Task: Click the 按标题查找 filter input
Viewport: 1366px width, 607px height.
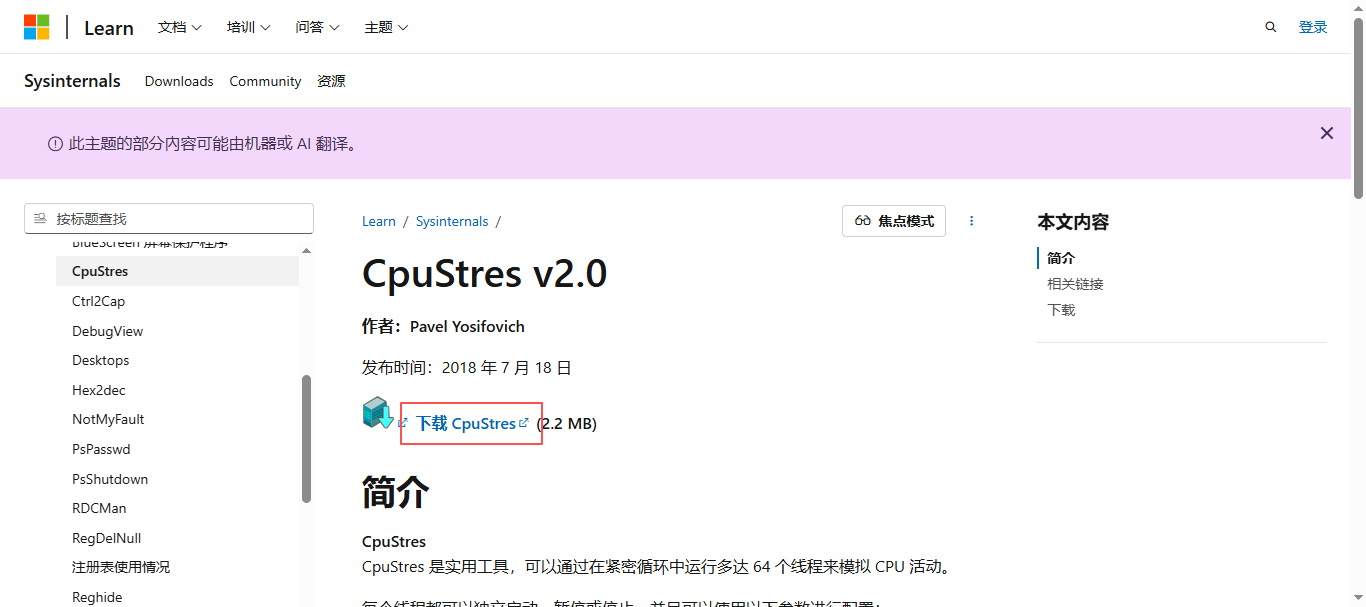Action: [x=169, y=218]
